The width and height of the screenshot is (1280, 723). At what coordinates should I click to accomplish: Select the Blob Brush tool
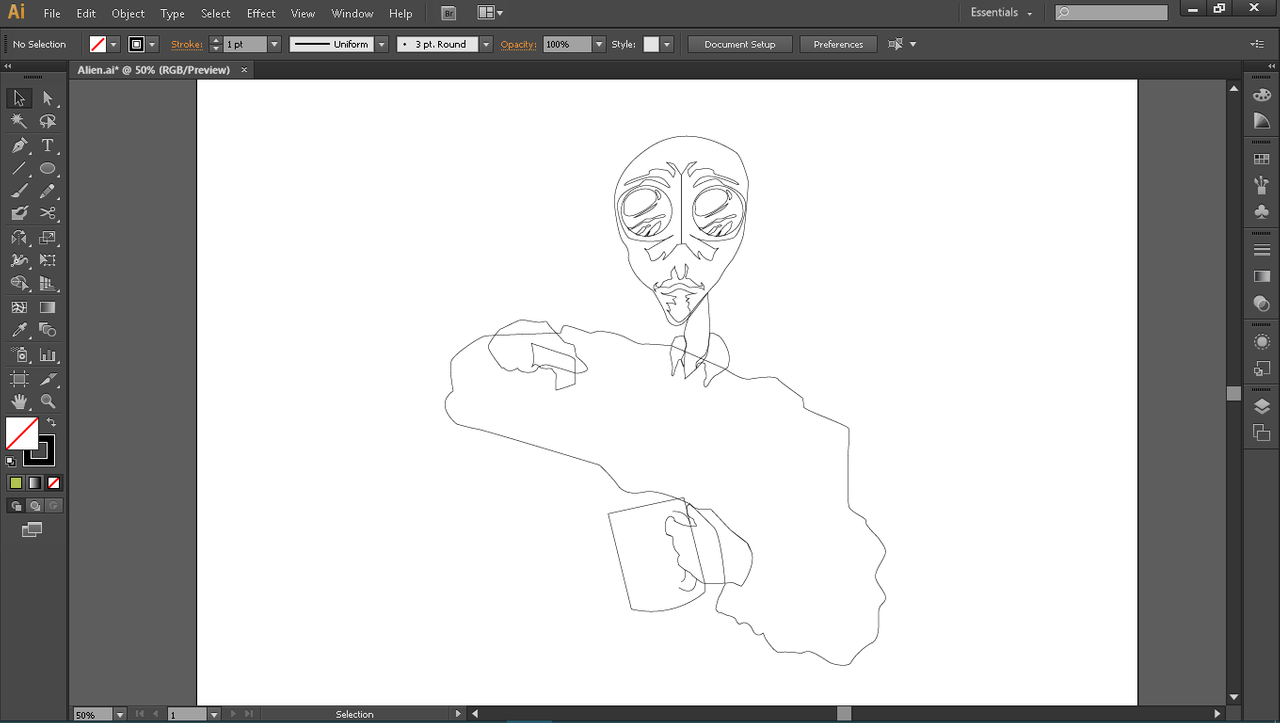click(19, 214)
